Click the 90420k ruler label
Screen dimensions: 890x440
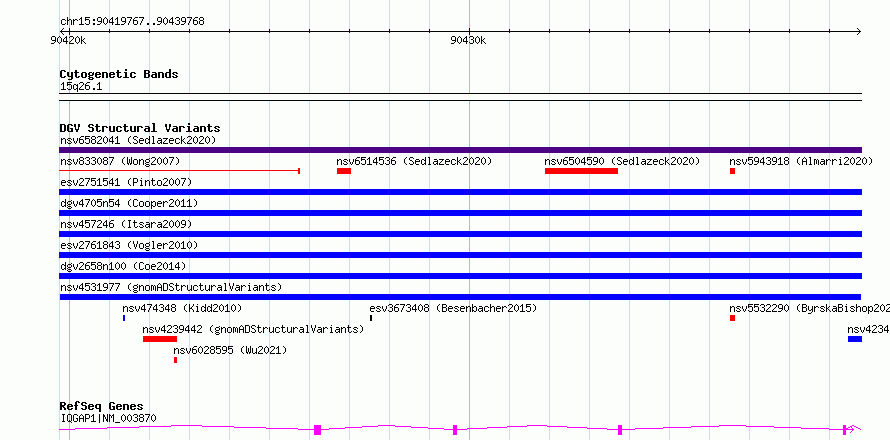[x=68, y=40]
